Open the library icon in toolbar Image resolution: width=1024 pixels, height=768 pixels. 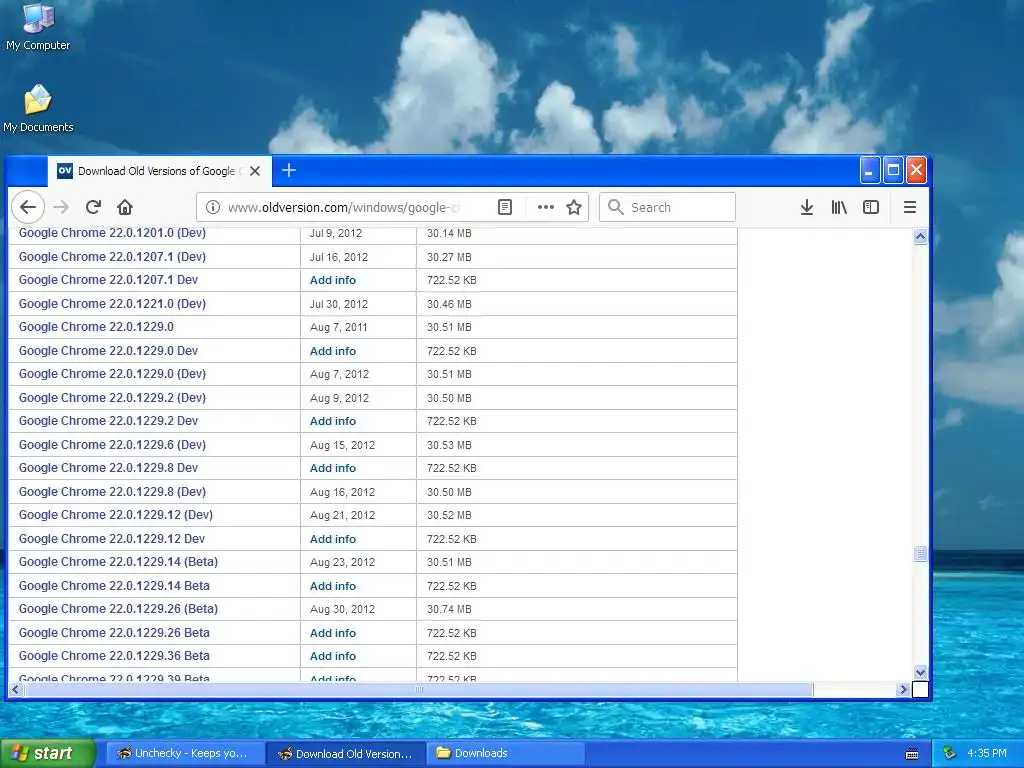click(x=839, y=208)
